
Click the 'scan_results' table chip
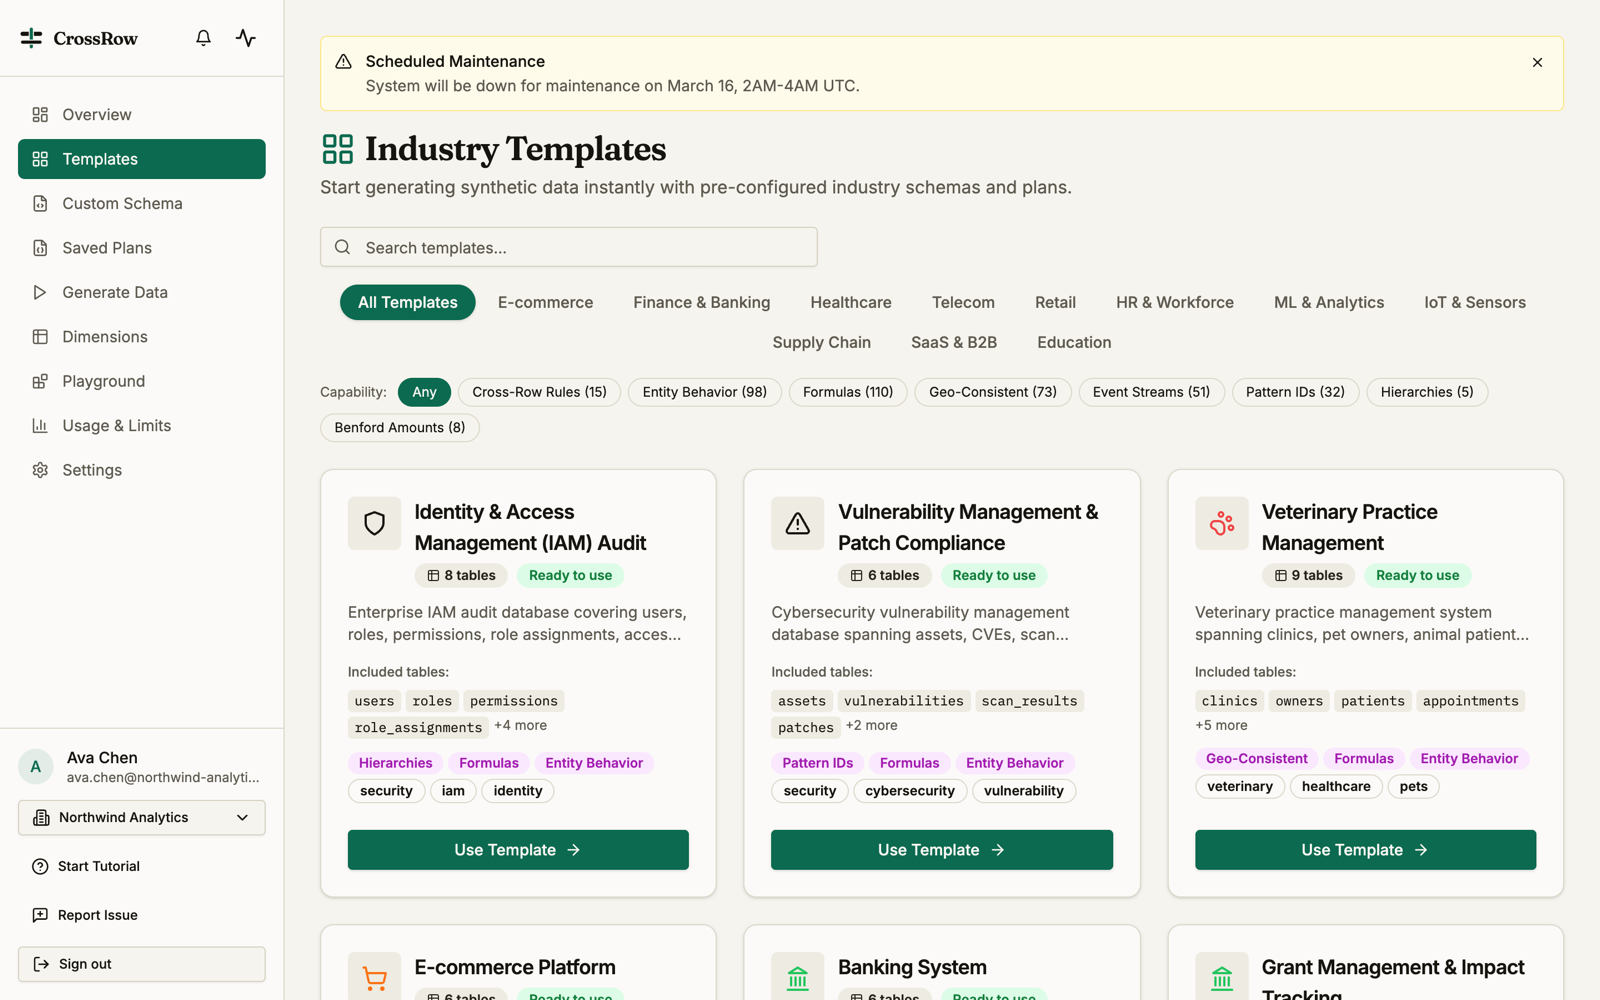1029,701
